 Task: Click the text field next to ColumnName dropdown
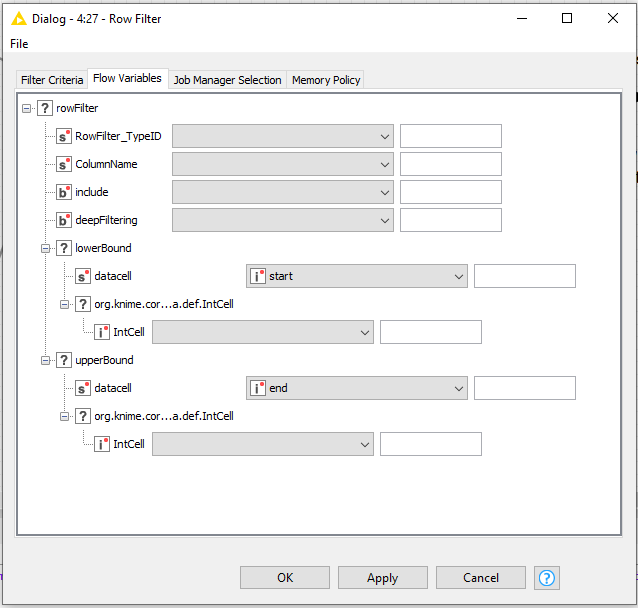[x=450, y=164]
